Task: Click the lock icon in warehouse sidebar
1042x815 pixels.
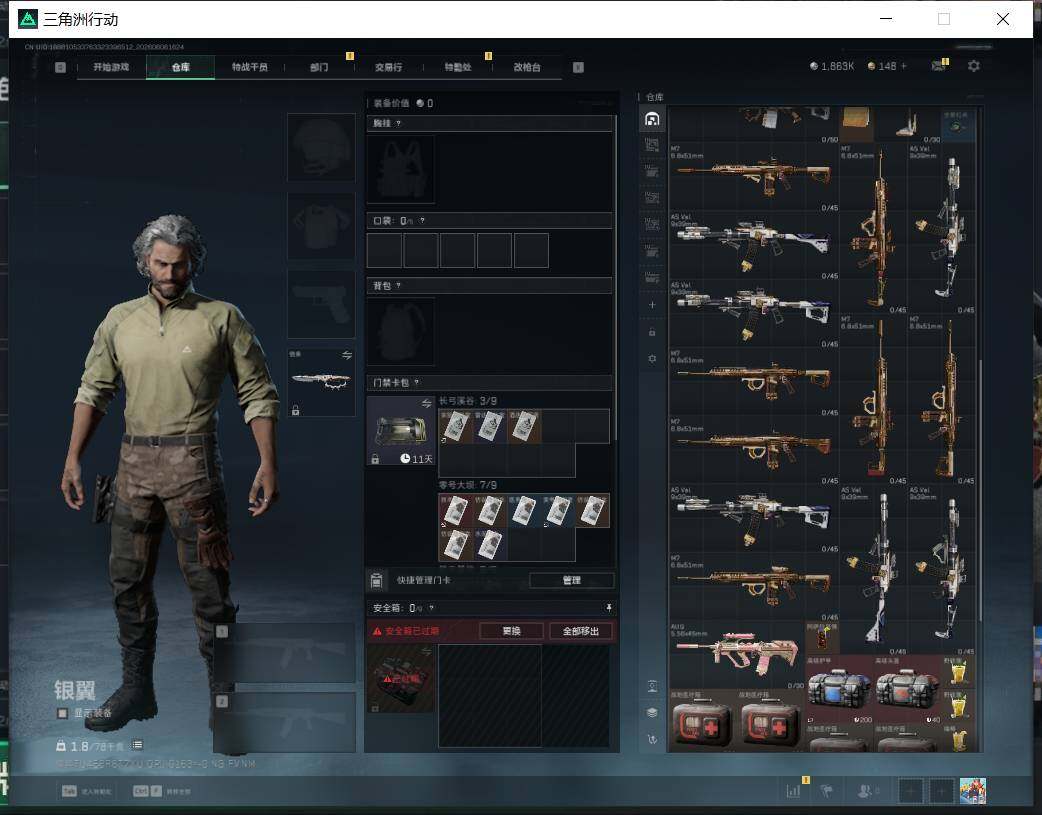Action: [x=652, y=332]
